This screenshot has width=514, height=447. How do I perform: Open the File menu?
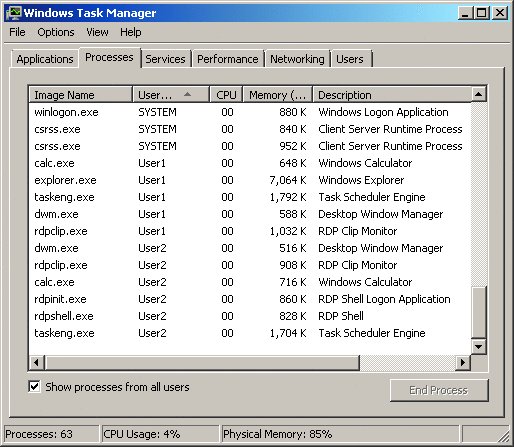pos(17,32)
